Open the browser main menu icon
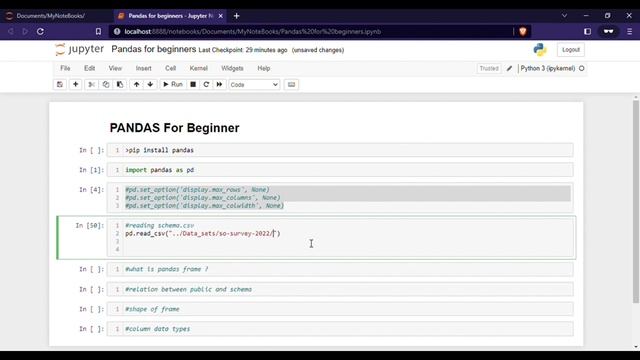The width and height of the screenshot is (640, 360). coord(630,31)
